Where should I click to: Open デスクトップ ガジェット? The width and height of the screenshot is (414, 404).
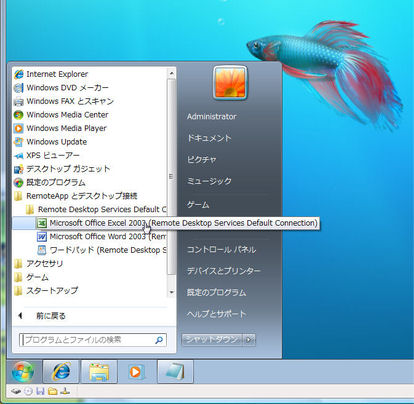coord(62,169)
